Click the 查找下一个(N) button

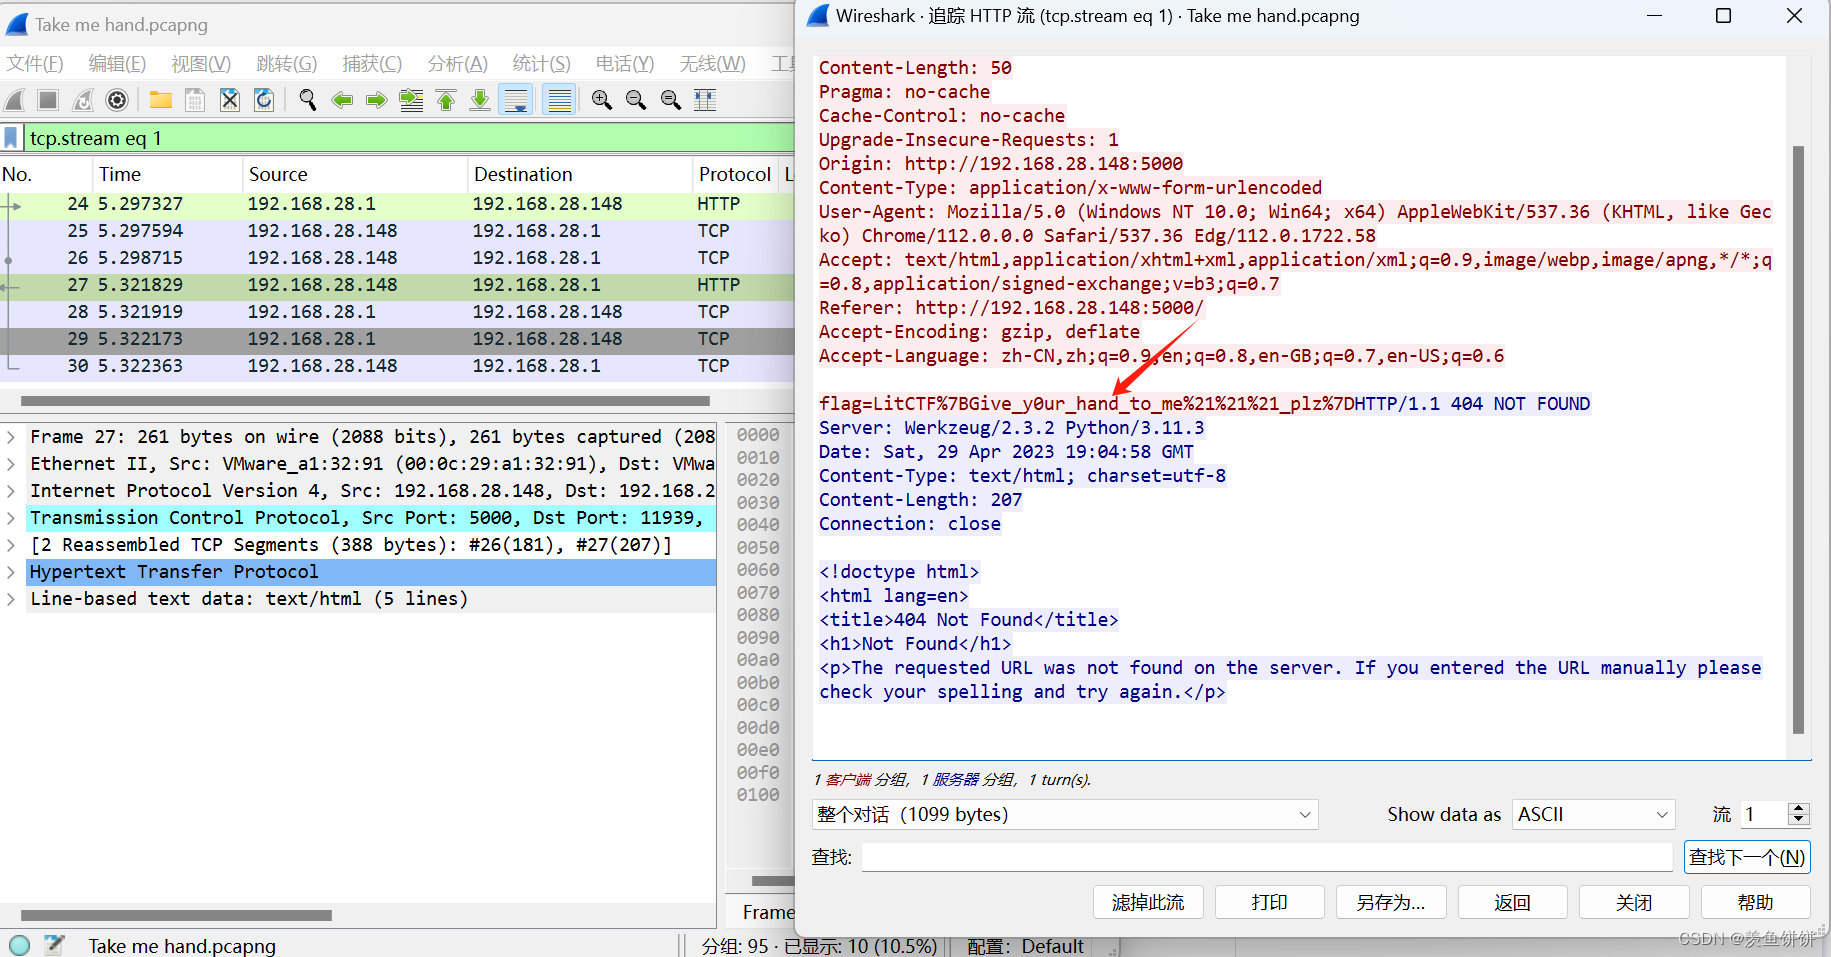[x=1746, y=856]
